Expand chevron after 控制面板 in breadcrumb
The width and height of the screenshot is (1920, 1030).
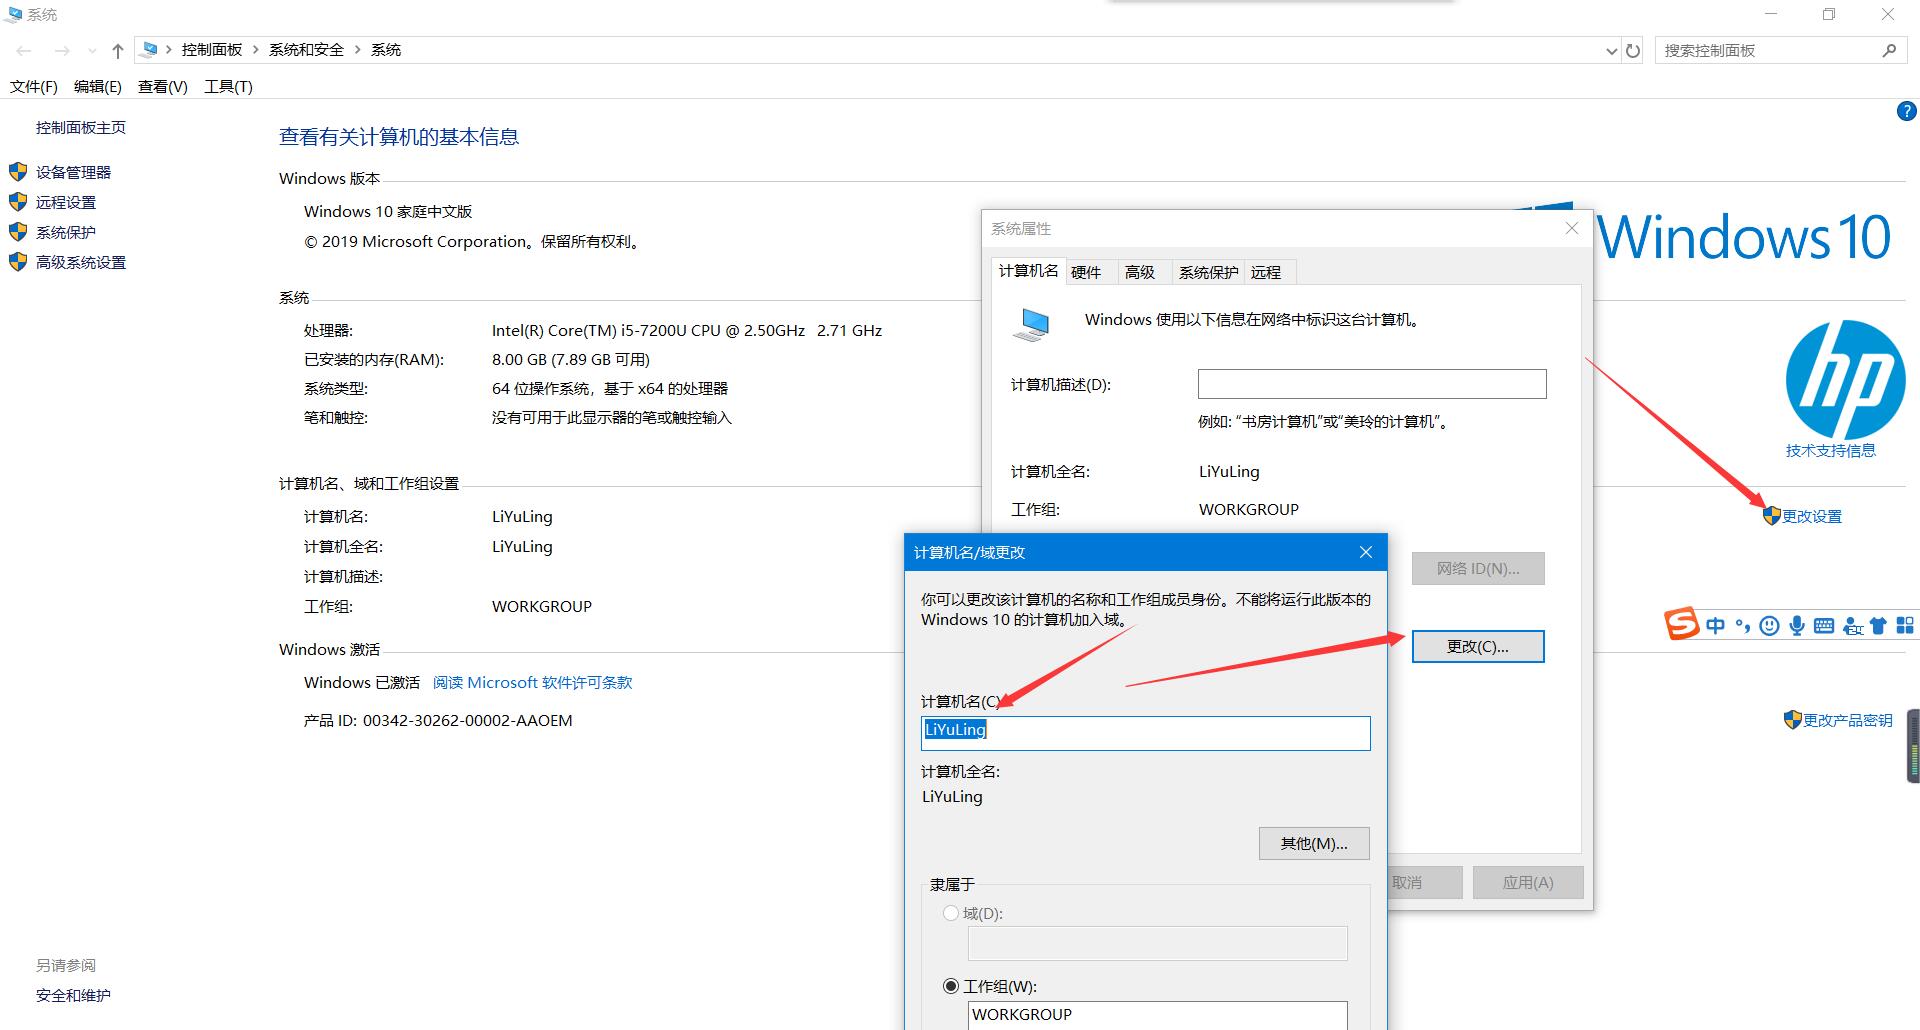pos(256,50)
